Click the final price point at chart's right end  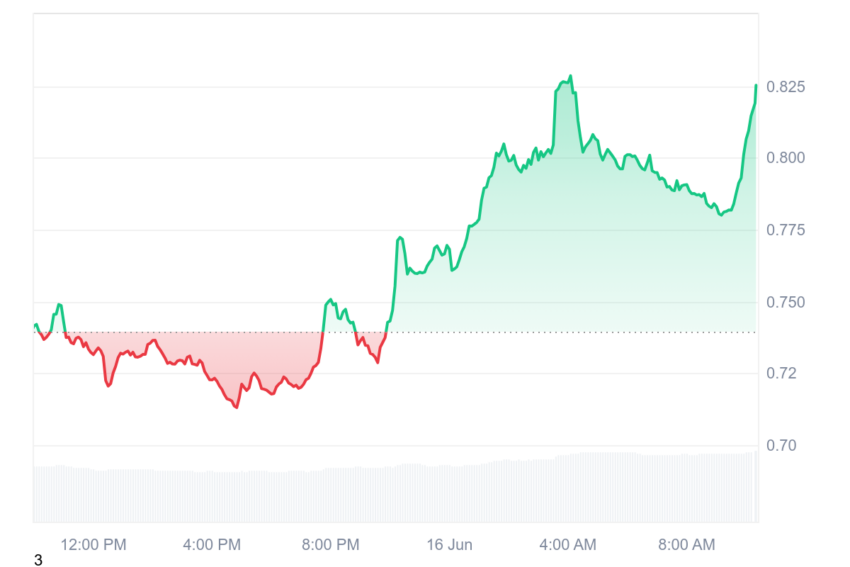click(x=756, y=85)
